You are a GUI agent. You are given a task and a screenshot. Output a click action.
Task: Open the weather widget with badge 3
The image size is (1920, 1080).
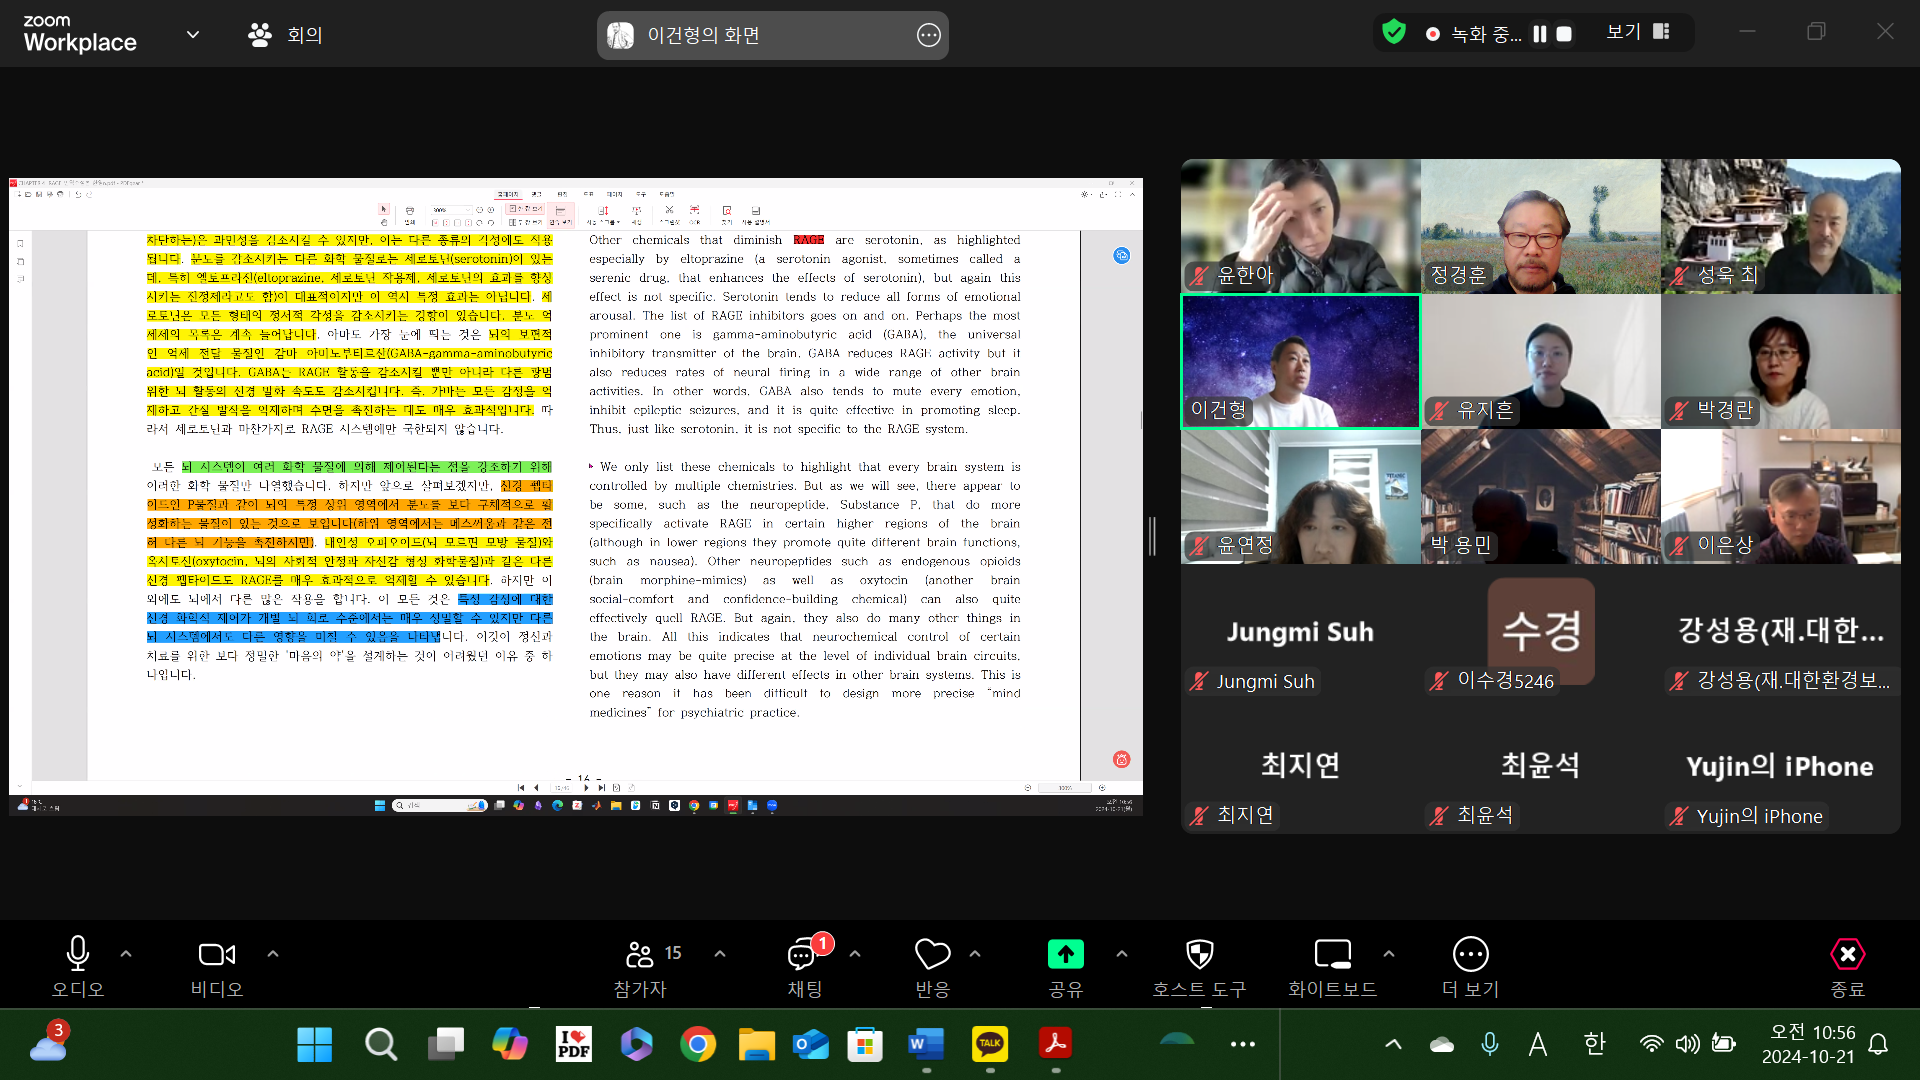click(x=48, y=1043)
